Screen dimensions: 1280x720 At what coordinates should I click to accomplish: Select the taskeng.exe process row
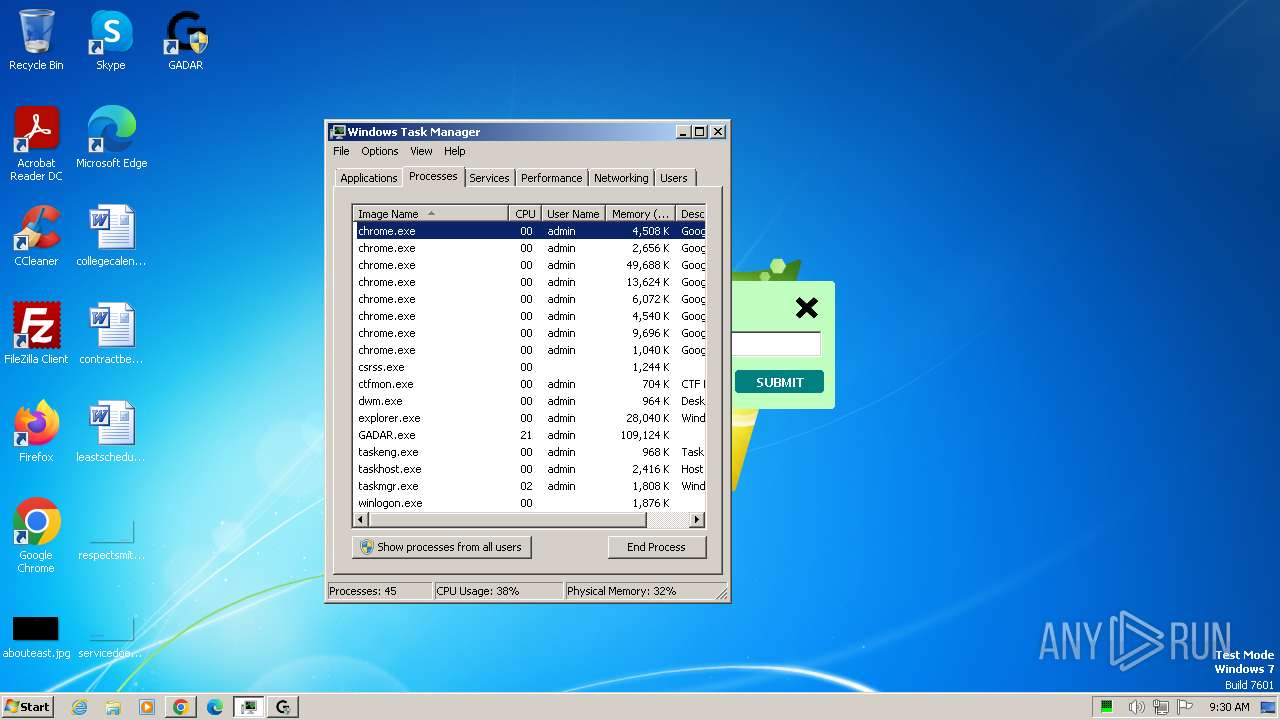[x=530, y=452]
